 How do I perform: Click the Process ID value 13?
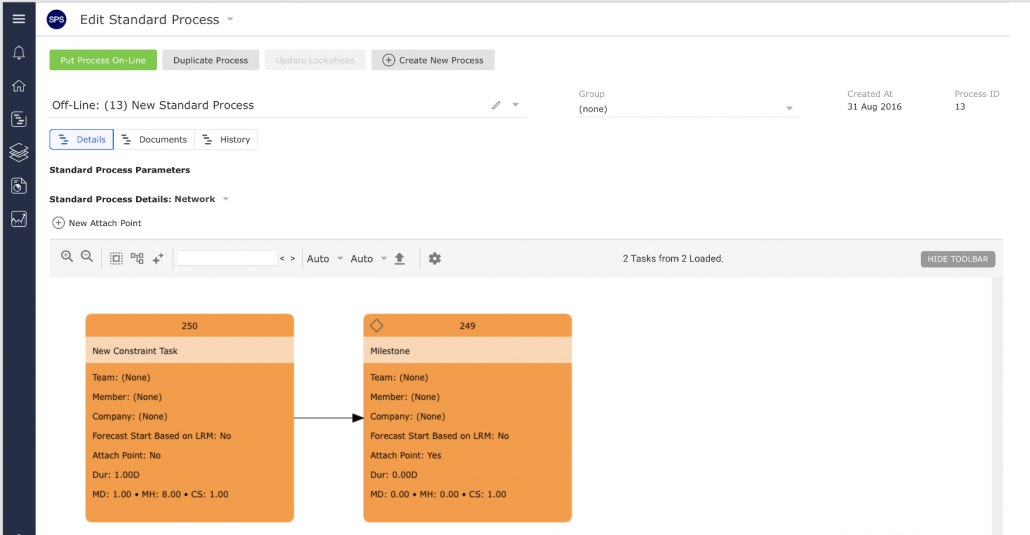(960, 106)
